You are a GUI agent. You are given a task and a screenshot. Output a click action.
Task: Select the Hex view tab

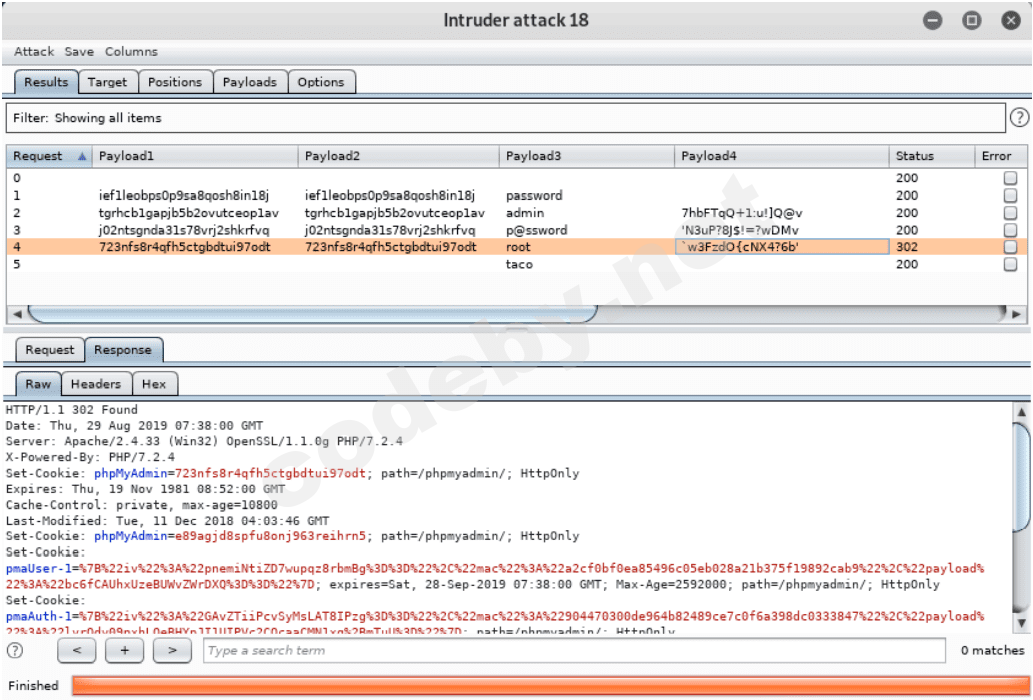154,384
